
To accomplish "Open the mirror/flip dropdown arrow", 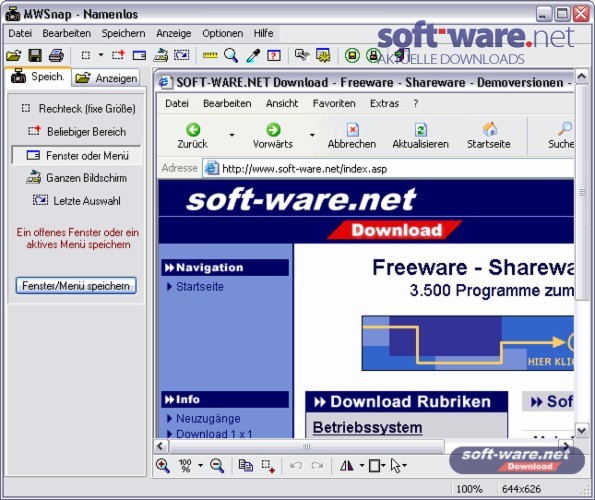I will (362, 465).
